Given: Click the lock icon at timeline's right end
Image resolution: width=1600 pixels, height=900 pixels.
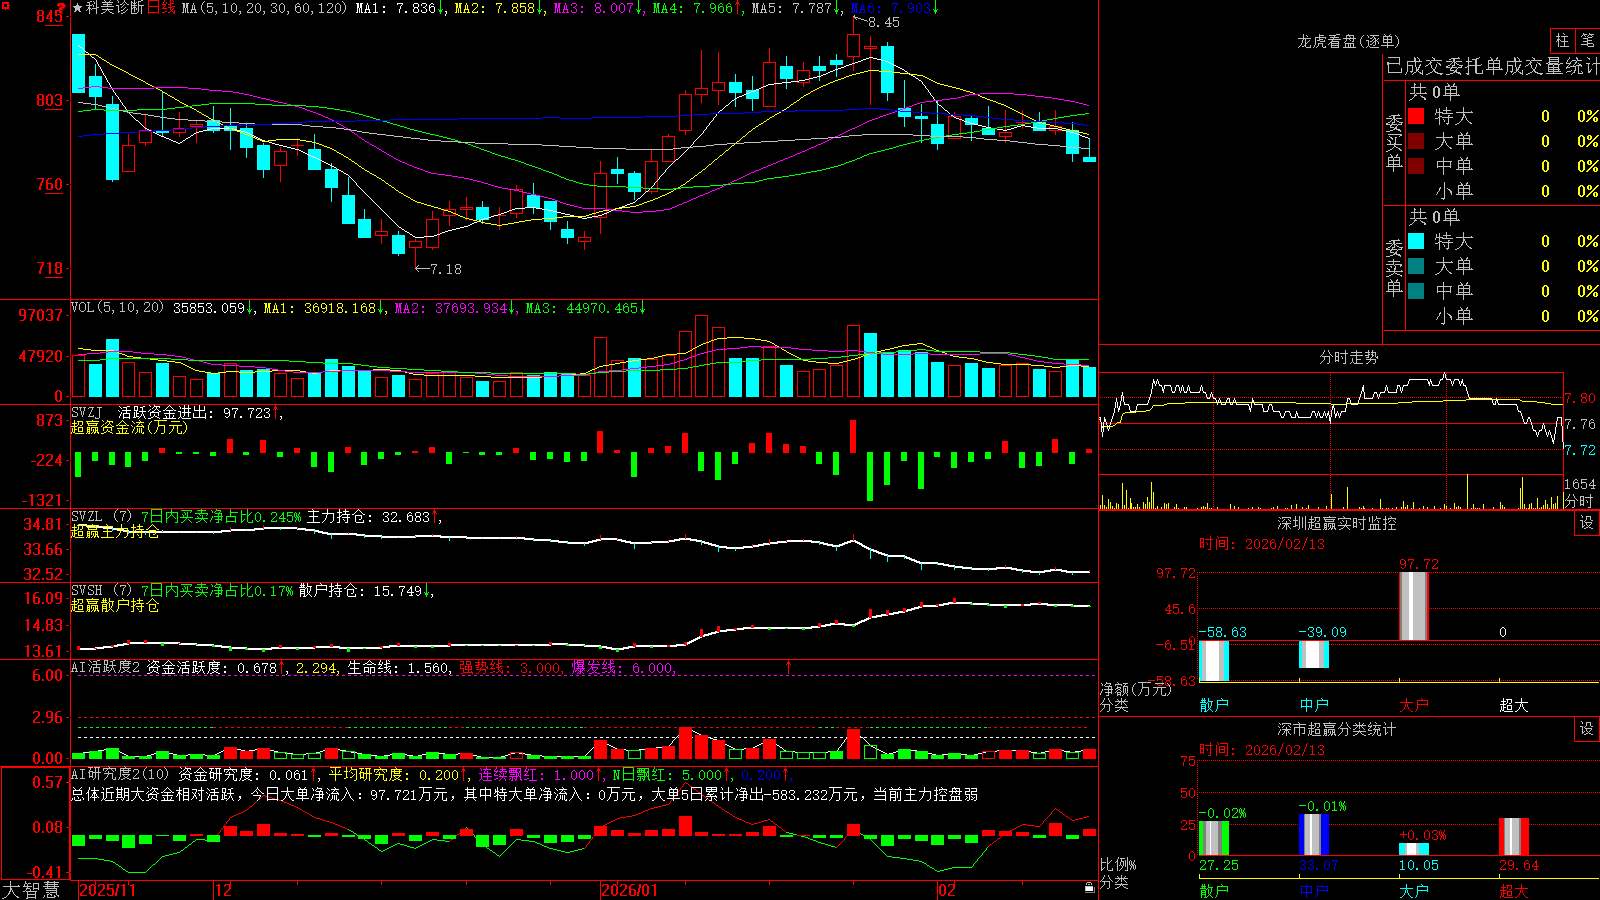Looking at the screenshot, I should coord(1089,887).
